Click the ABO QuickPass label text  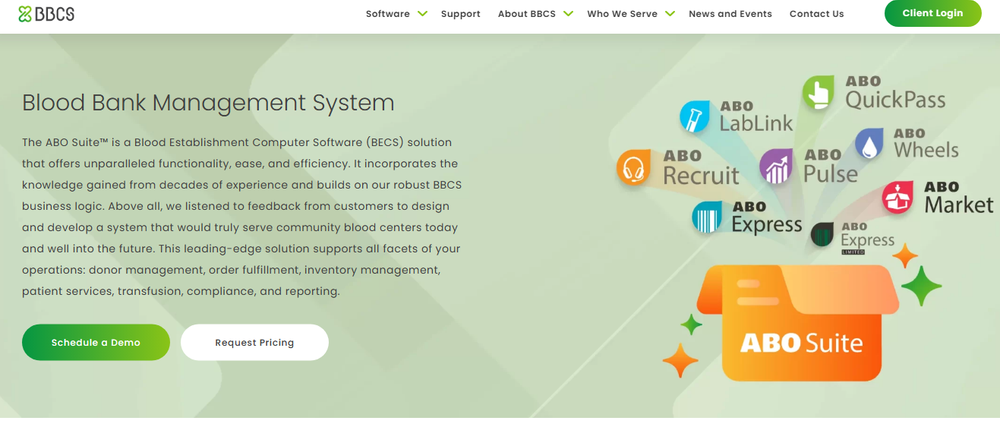pyautogui.click(x=895, y=93)
